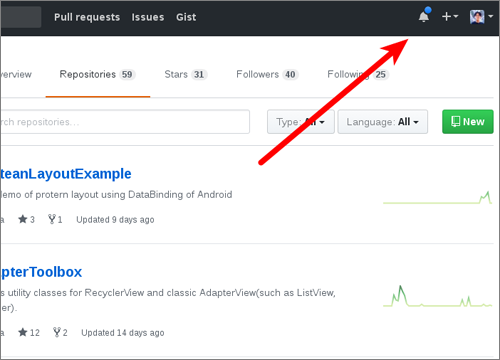
Task: Click the green New repository button
Action: (x=468, y=122)
